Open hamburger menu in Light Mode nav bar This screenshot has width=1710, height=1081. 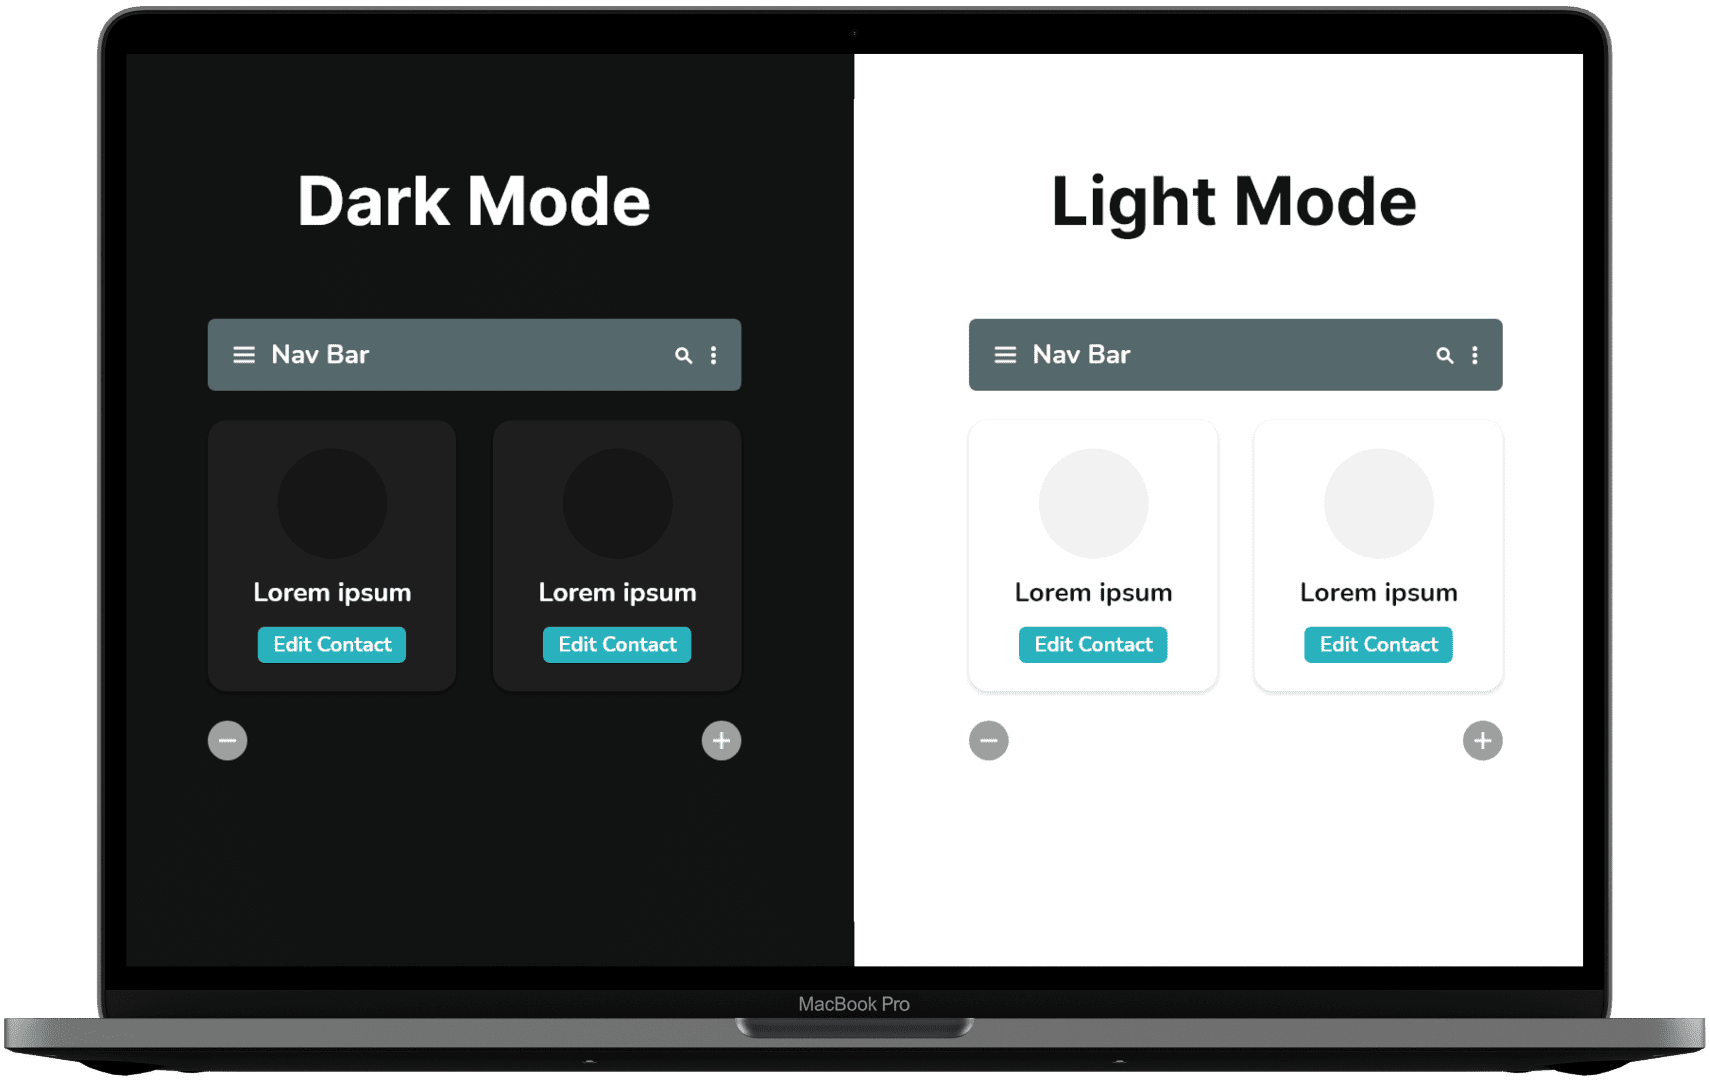coord(1005,355)
